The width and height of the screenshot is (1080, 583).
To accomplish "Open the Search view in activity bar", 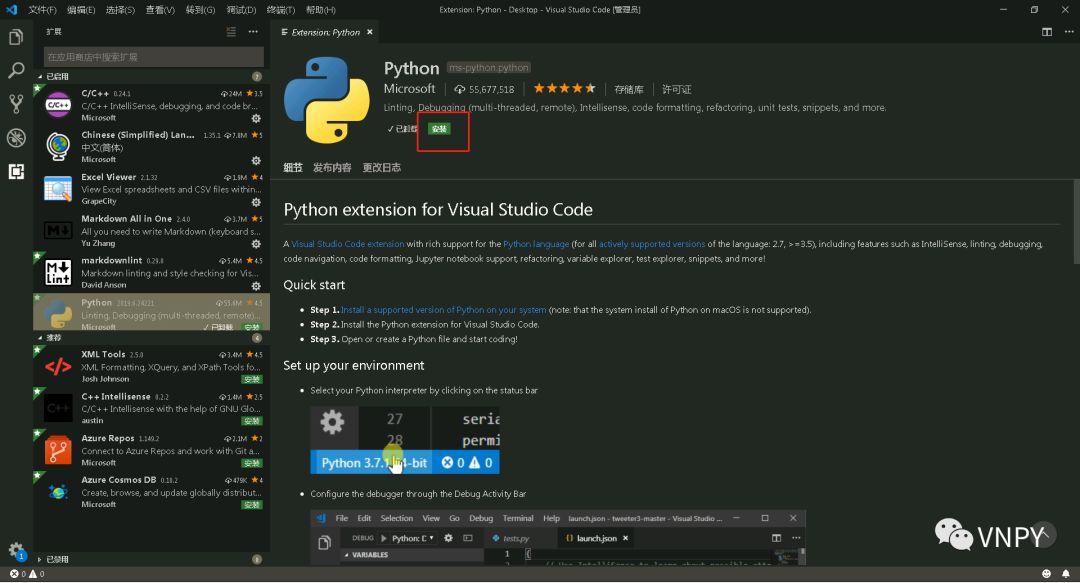I will click(16, 71).
